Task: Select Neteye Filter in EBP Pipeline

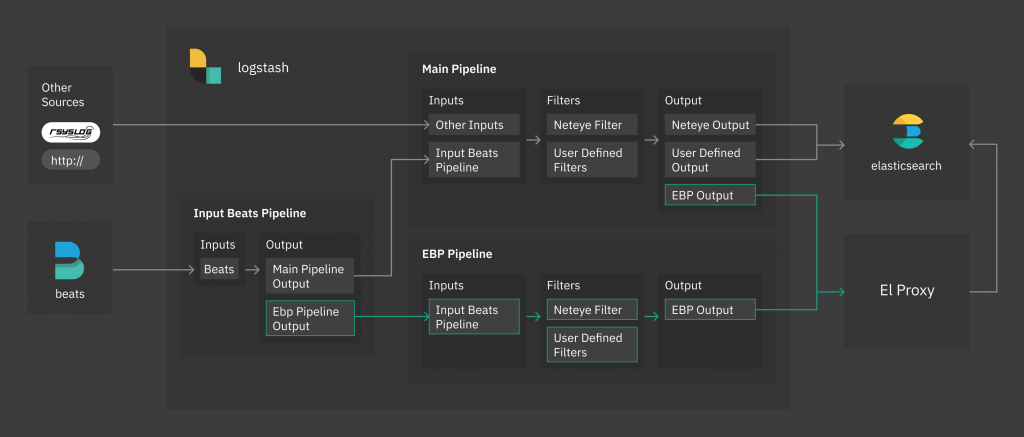Action: pos(592,310)
